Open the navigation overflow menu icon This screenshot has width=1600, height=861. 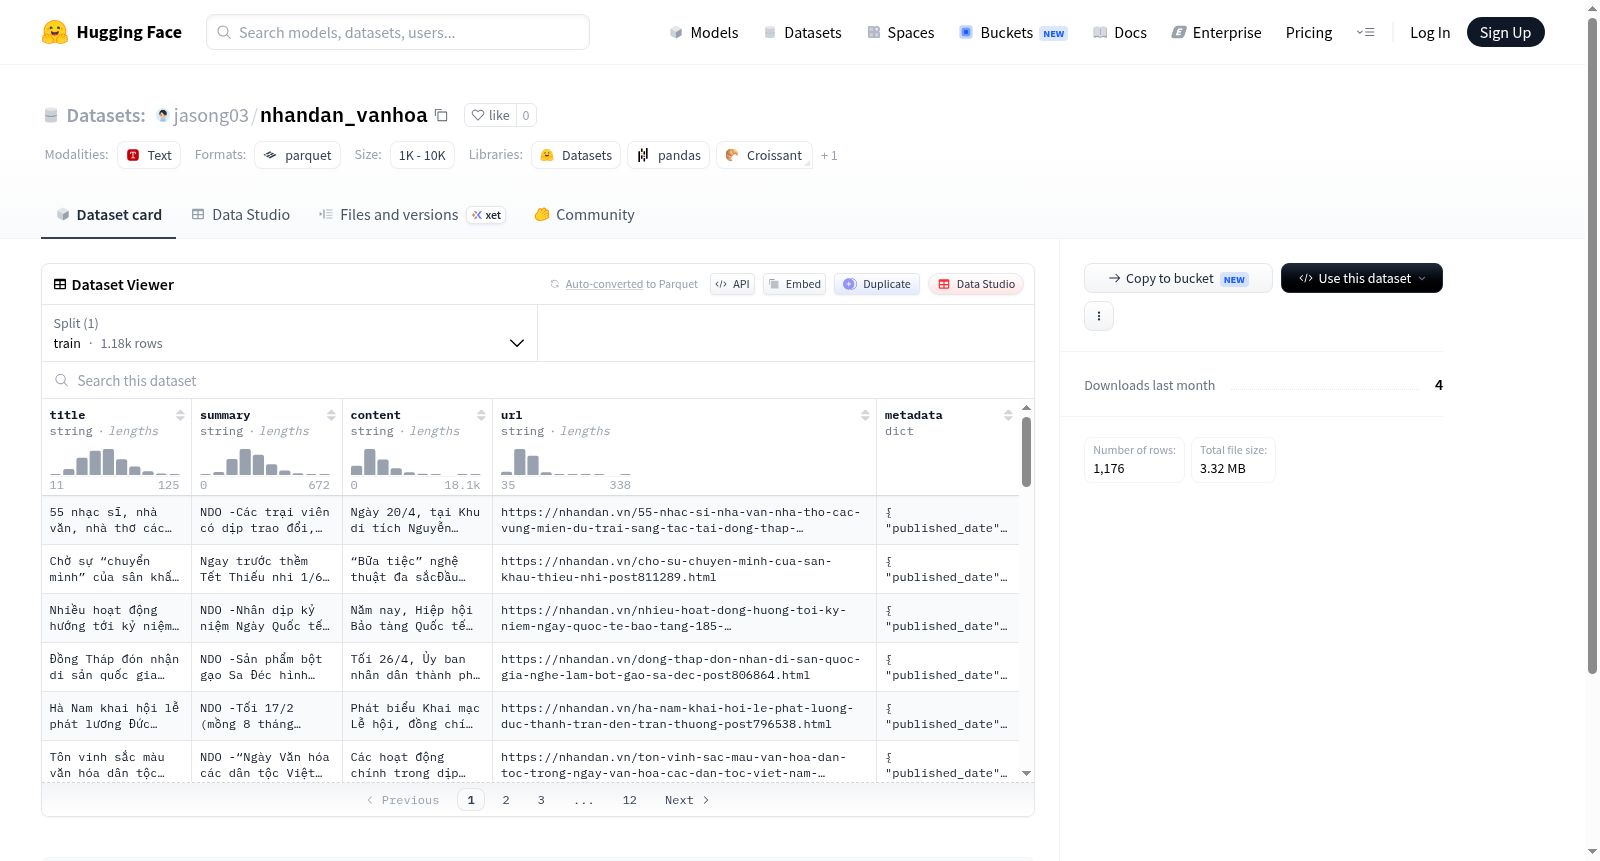point(1365,33)
